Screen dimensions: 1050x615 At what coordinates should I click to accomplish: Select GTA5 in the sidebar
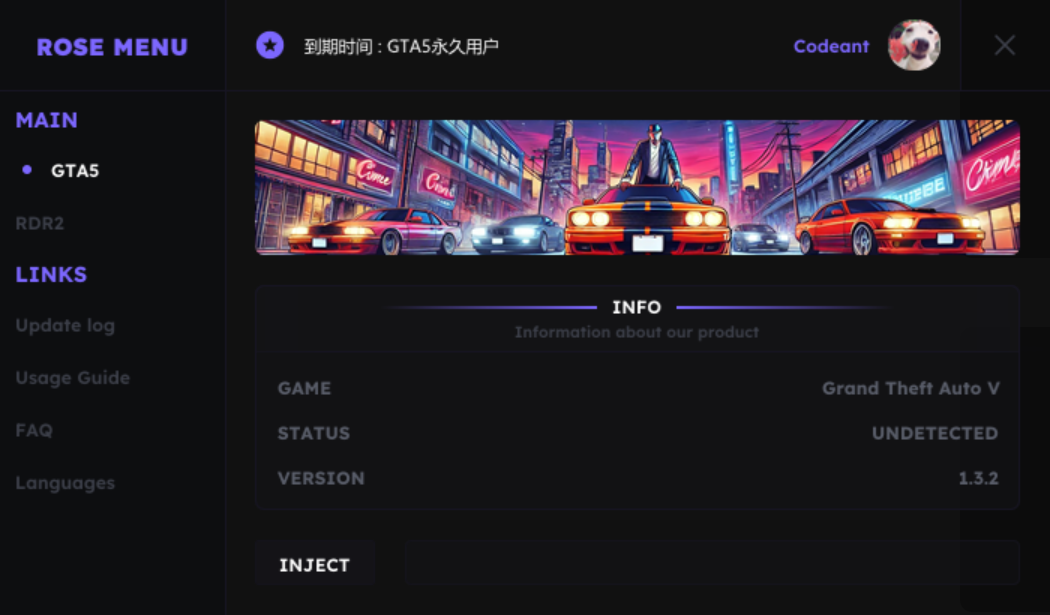pos(75,171)
